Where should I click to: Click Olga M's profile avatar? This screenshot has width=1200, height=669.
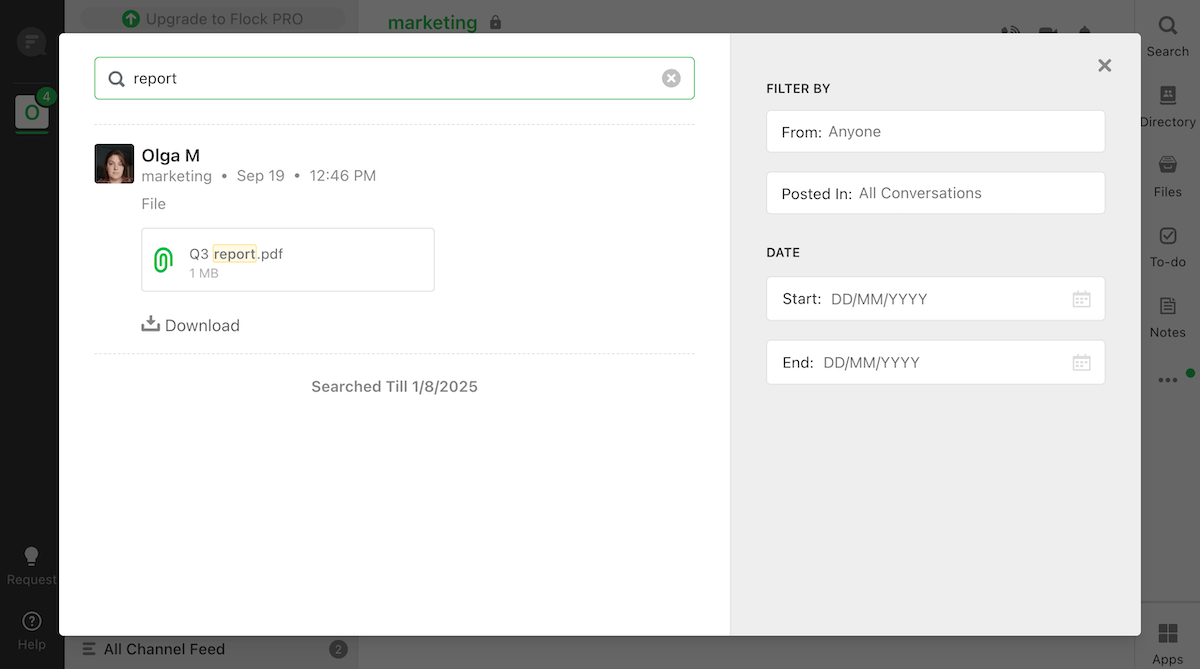click(x=114, y=164)
